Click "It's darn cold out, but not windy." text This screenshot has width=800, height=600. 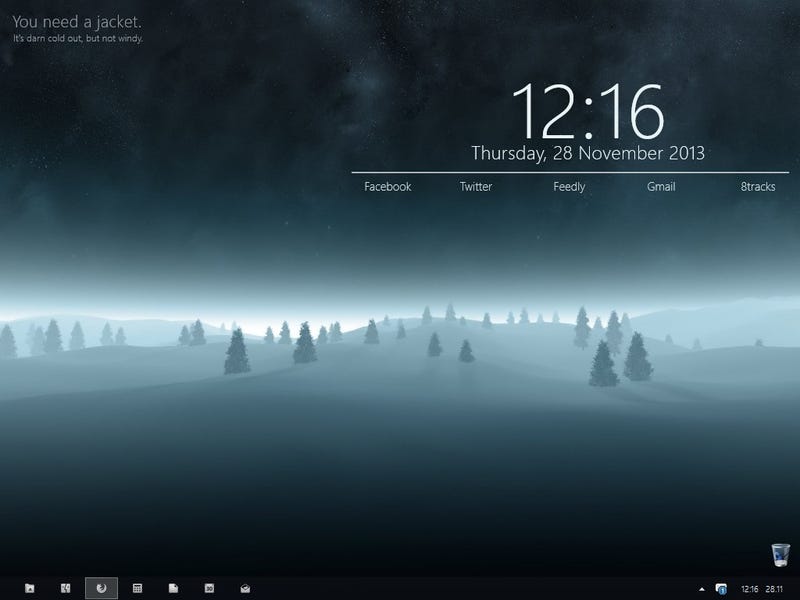78,38
